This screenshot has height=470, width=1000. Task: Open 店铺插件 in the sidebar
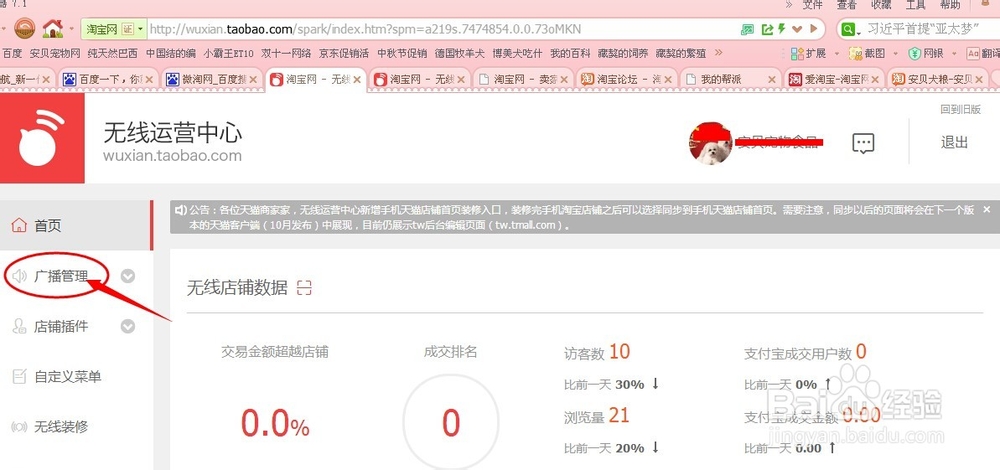(61, 327)
